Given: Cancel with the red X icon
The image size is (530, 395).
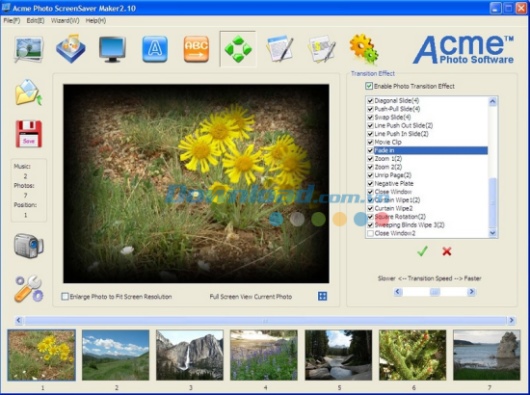Looking at the screenshot, I should point(447,251).
